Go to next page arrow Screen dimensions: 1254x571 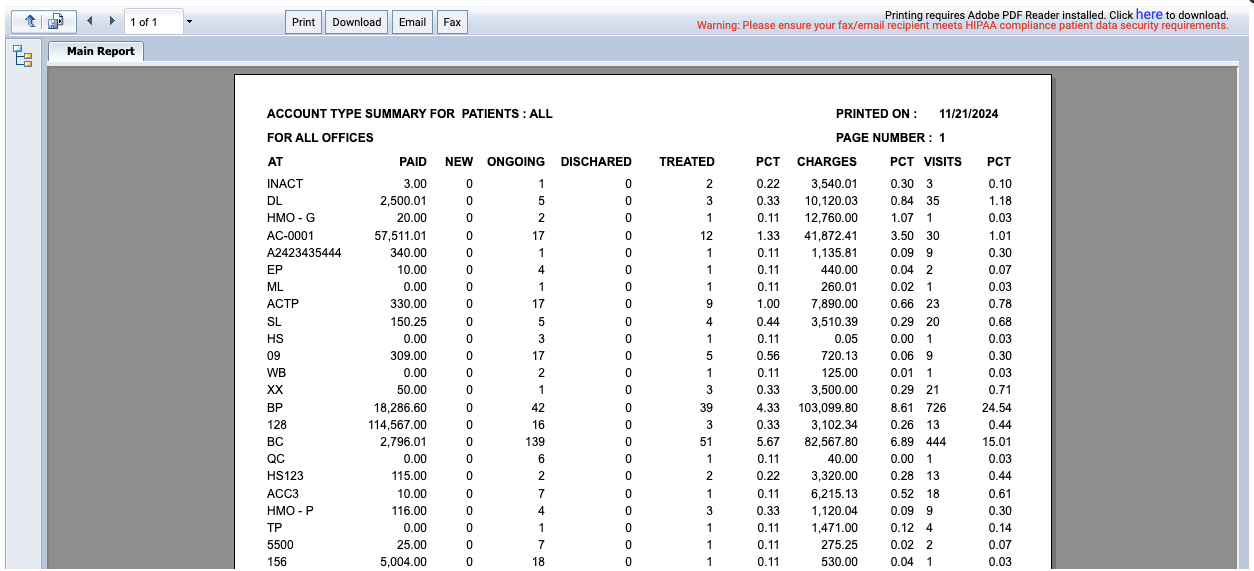pos(112,21)
